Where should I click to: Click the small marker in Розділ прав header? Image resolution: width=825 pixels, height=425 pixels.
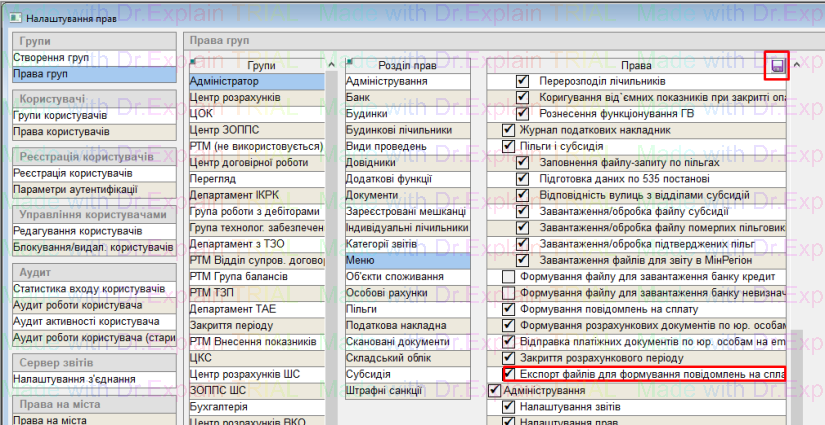tap(347, 62)
